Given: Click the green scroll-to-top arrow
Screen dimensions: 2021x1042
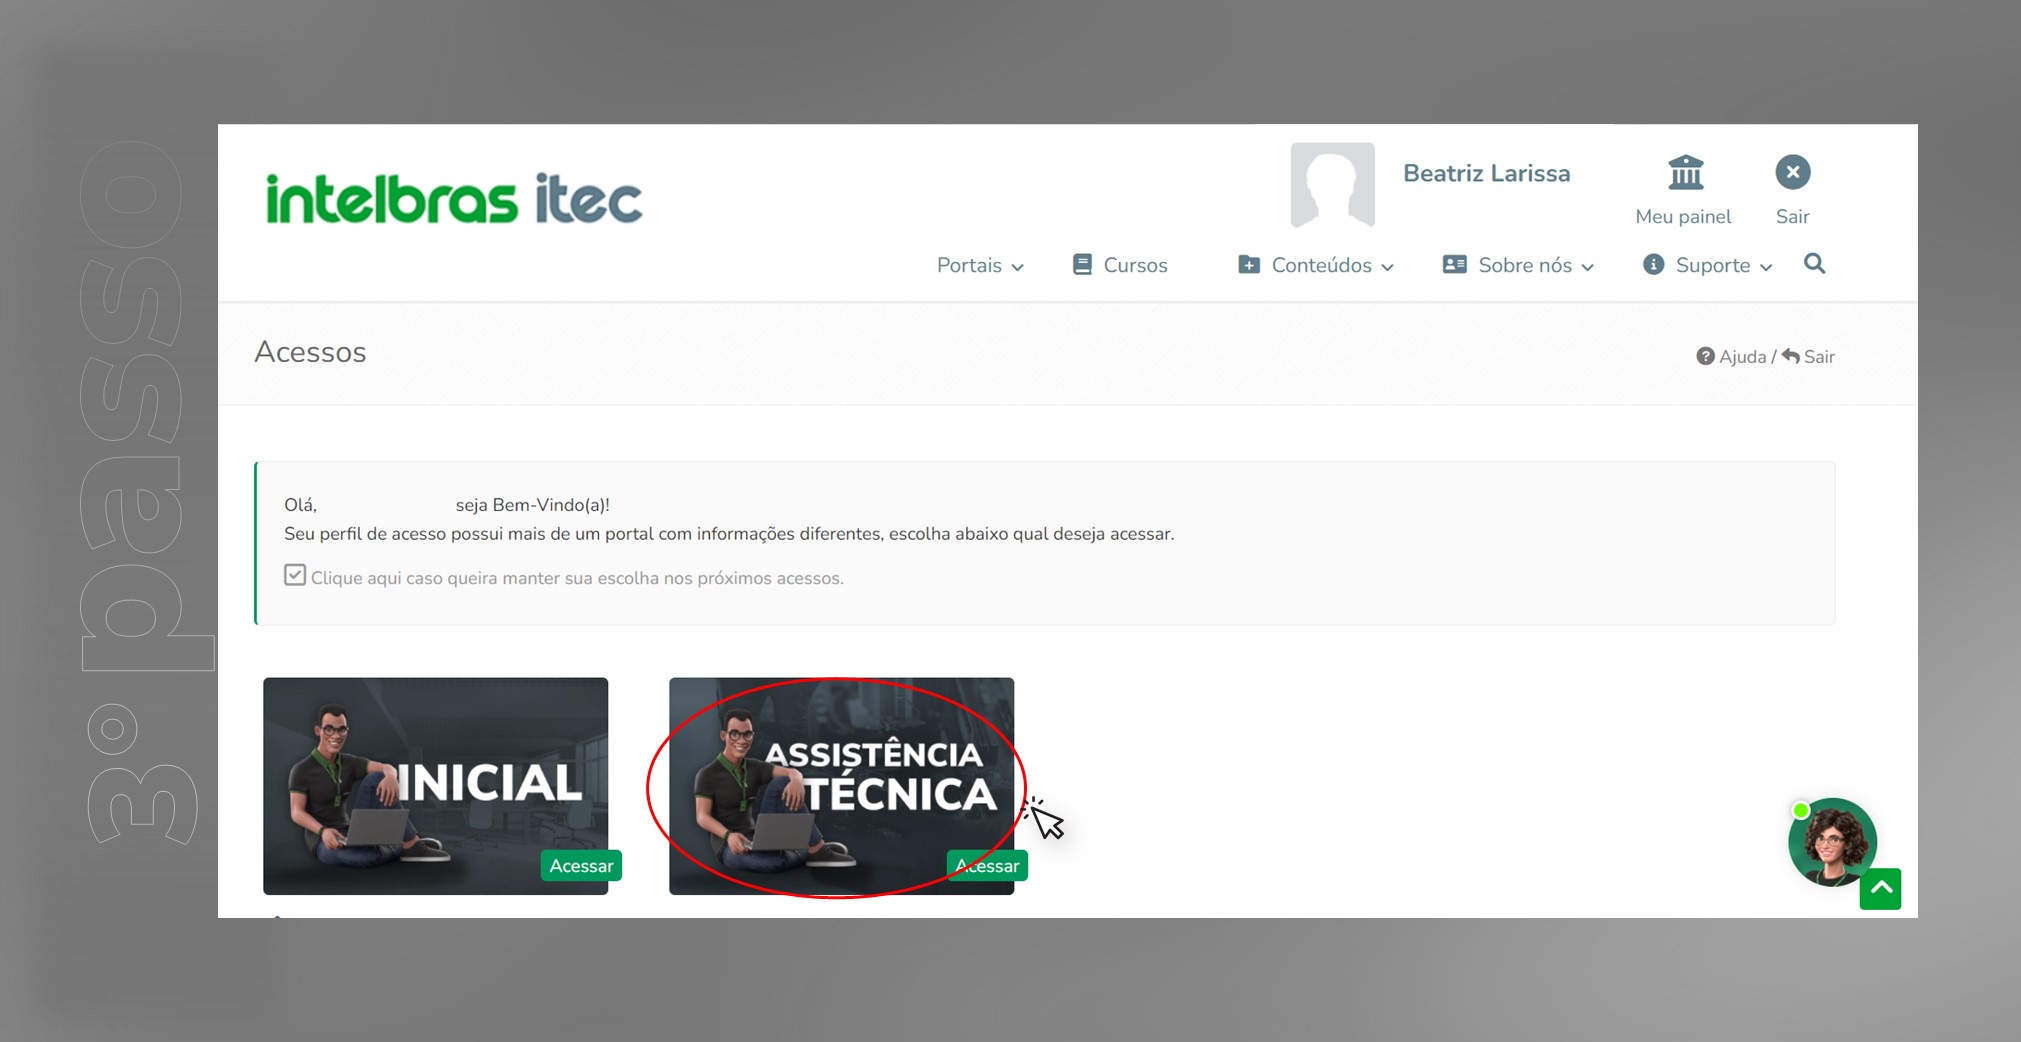Looking at the screenshot, I should click(1880, 889).
